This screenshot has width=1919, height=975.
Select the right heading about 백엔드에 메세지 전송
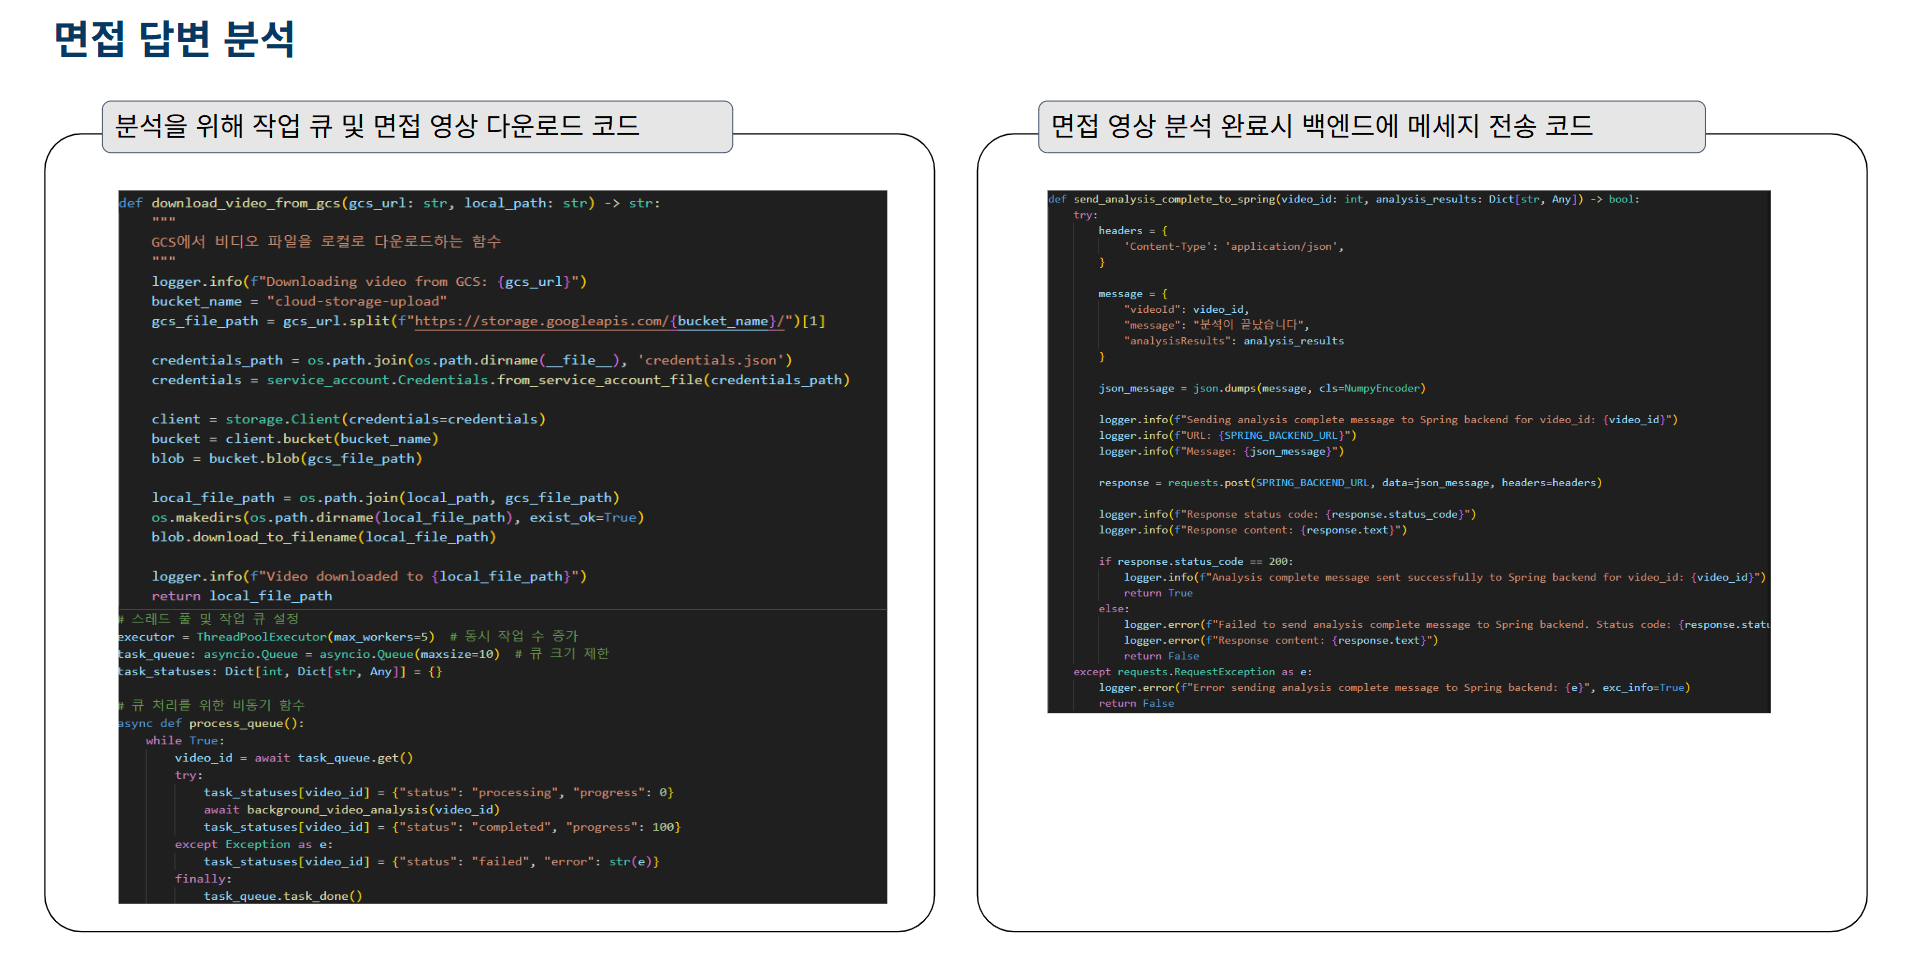pos(1320,126)
